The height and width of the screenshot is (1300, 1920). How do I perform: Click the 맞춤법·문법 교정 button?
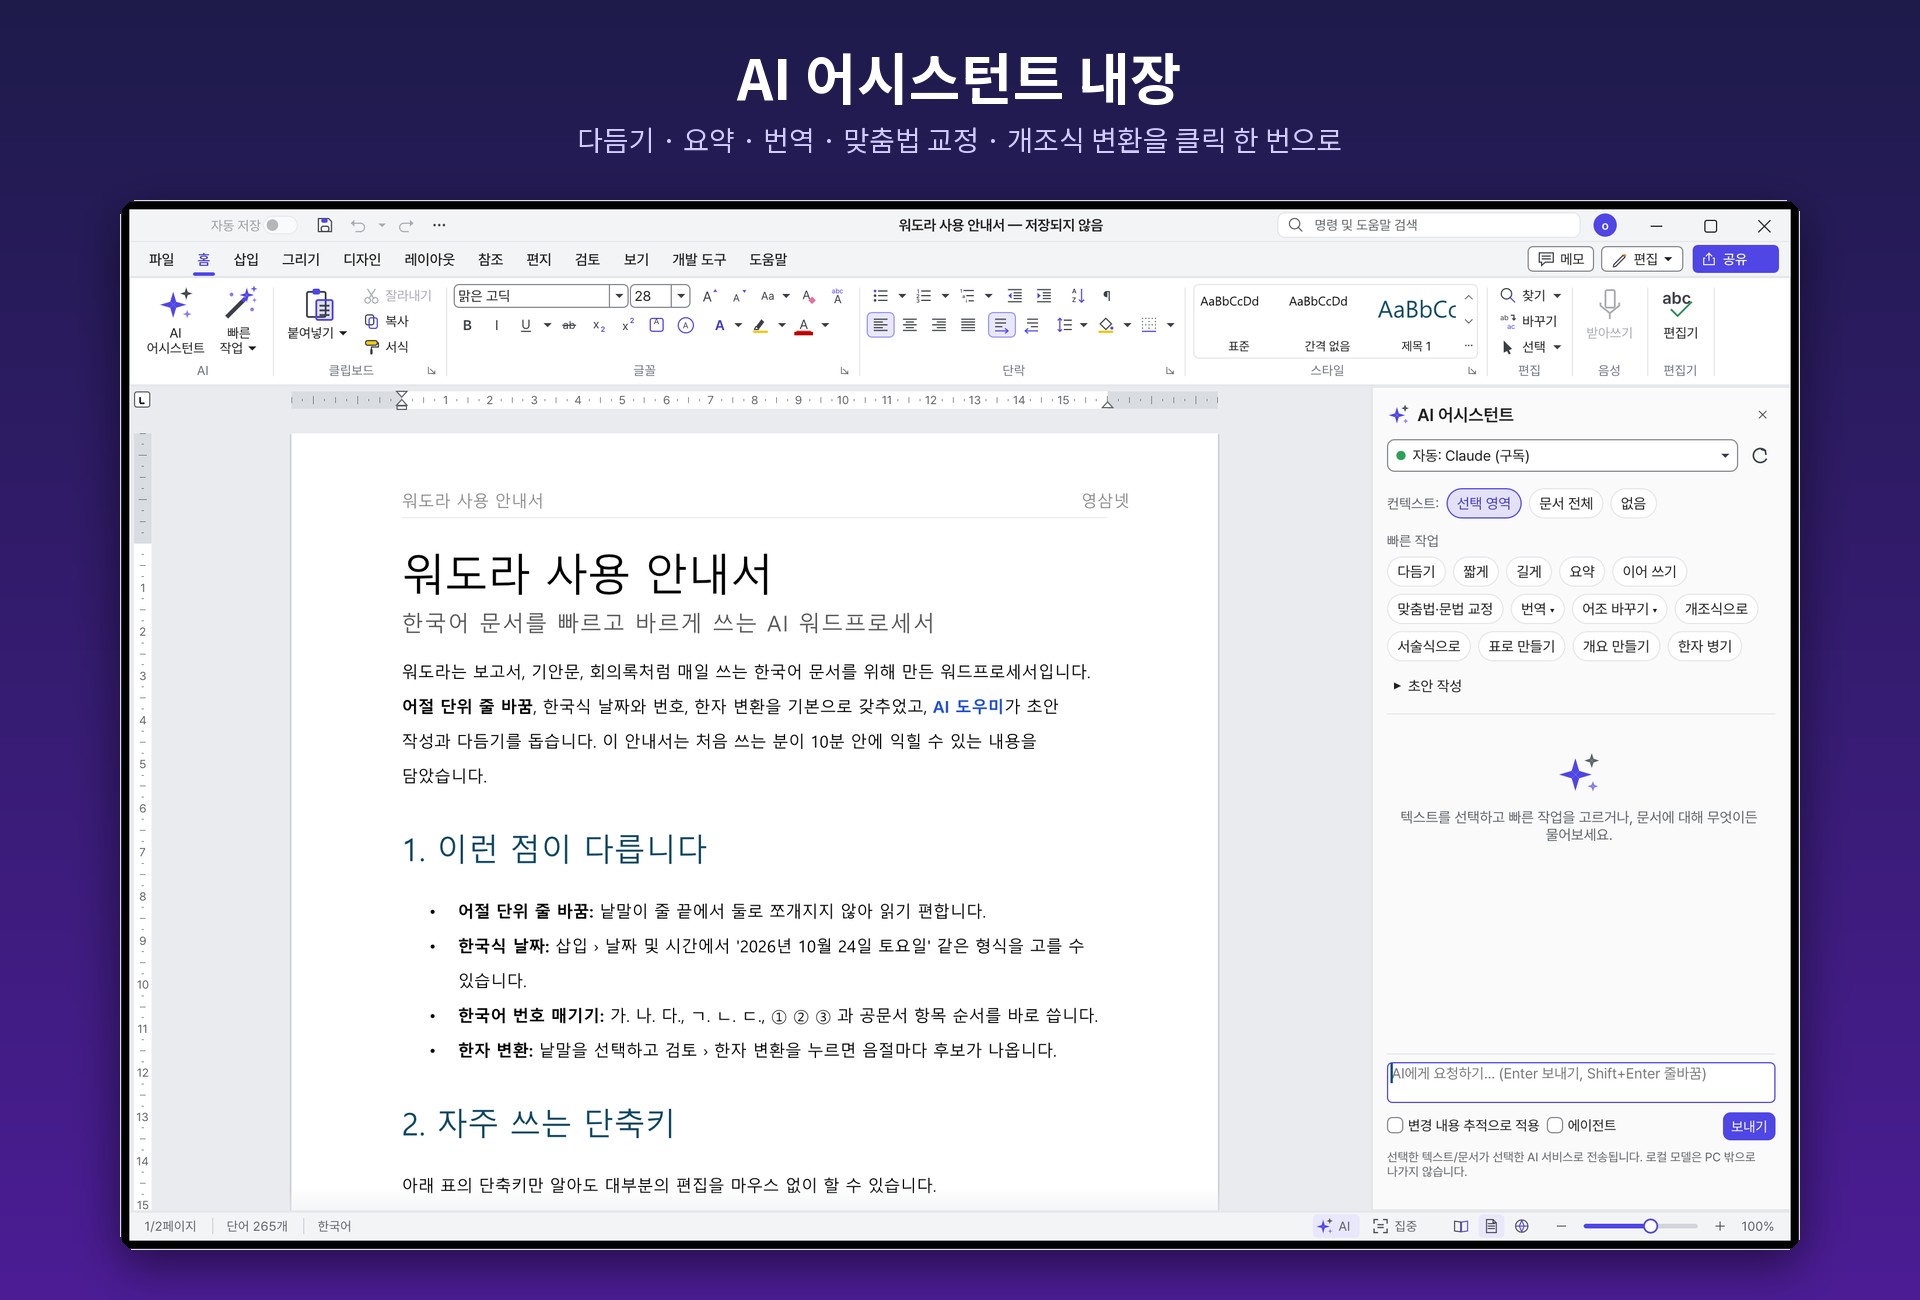tap(1445, 609)
